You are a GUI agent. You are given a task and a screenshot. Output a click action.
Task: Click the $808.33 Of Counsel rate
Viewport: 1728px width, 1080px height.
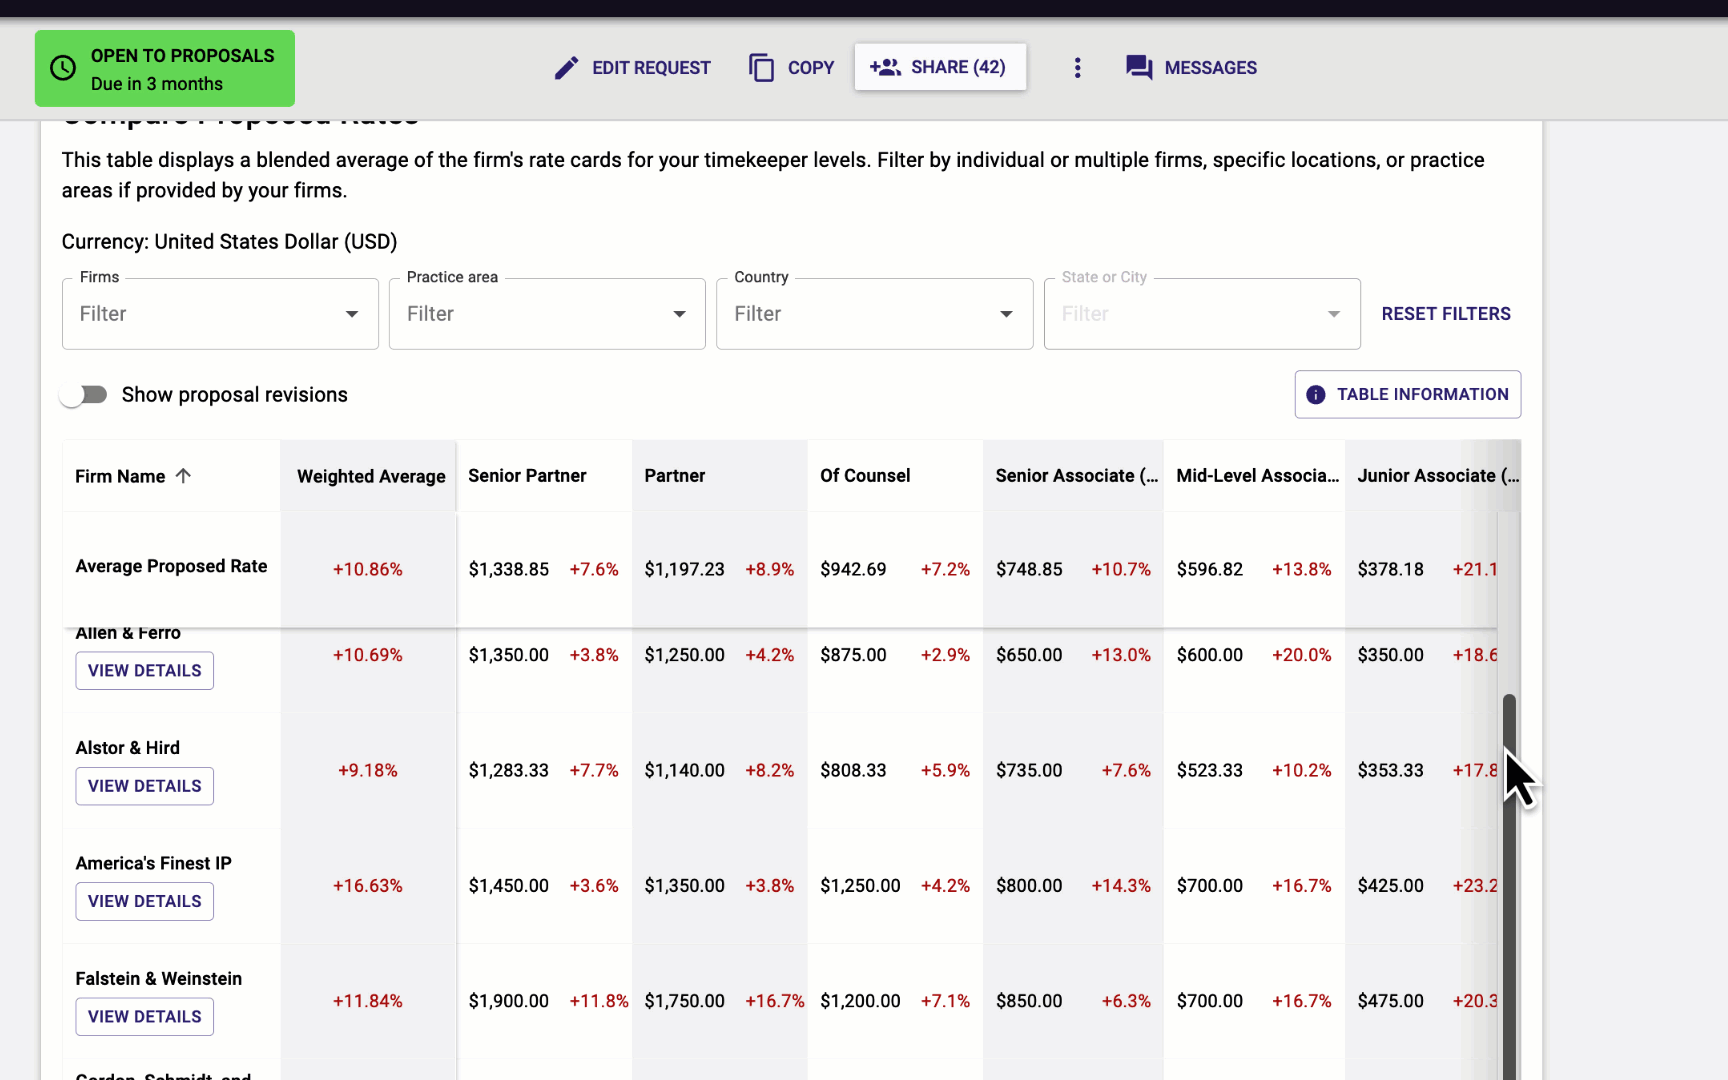pos(853,771)
